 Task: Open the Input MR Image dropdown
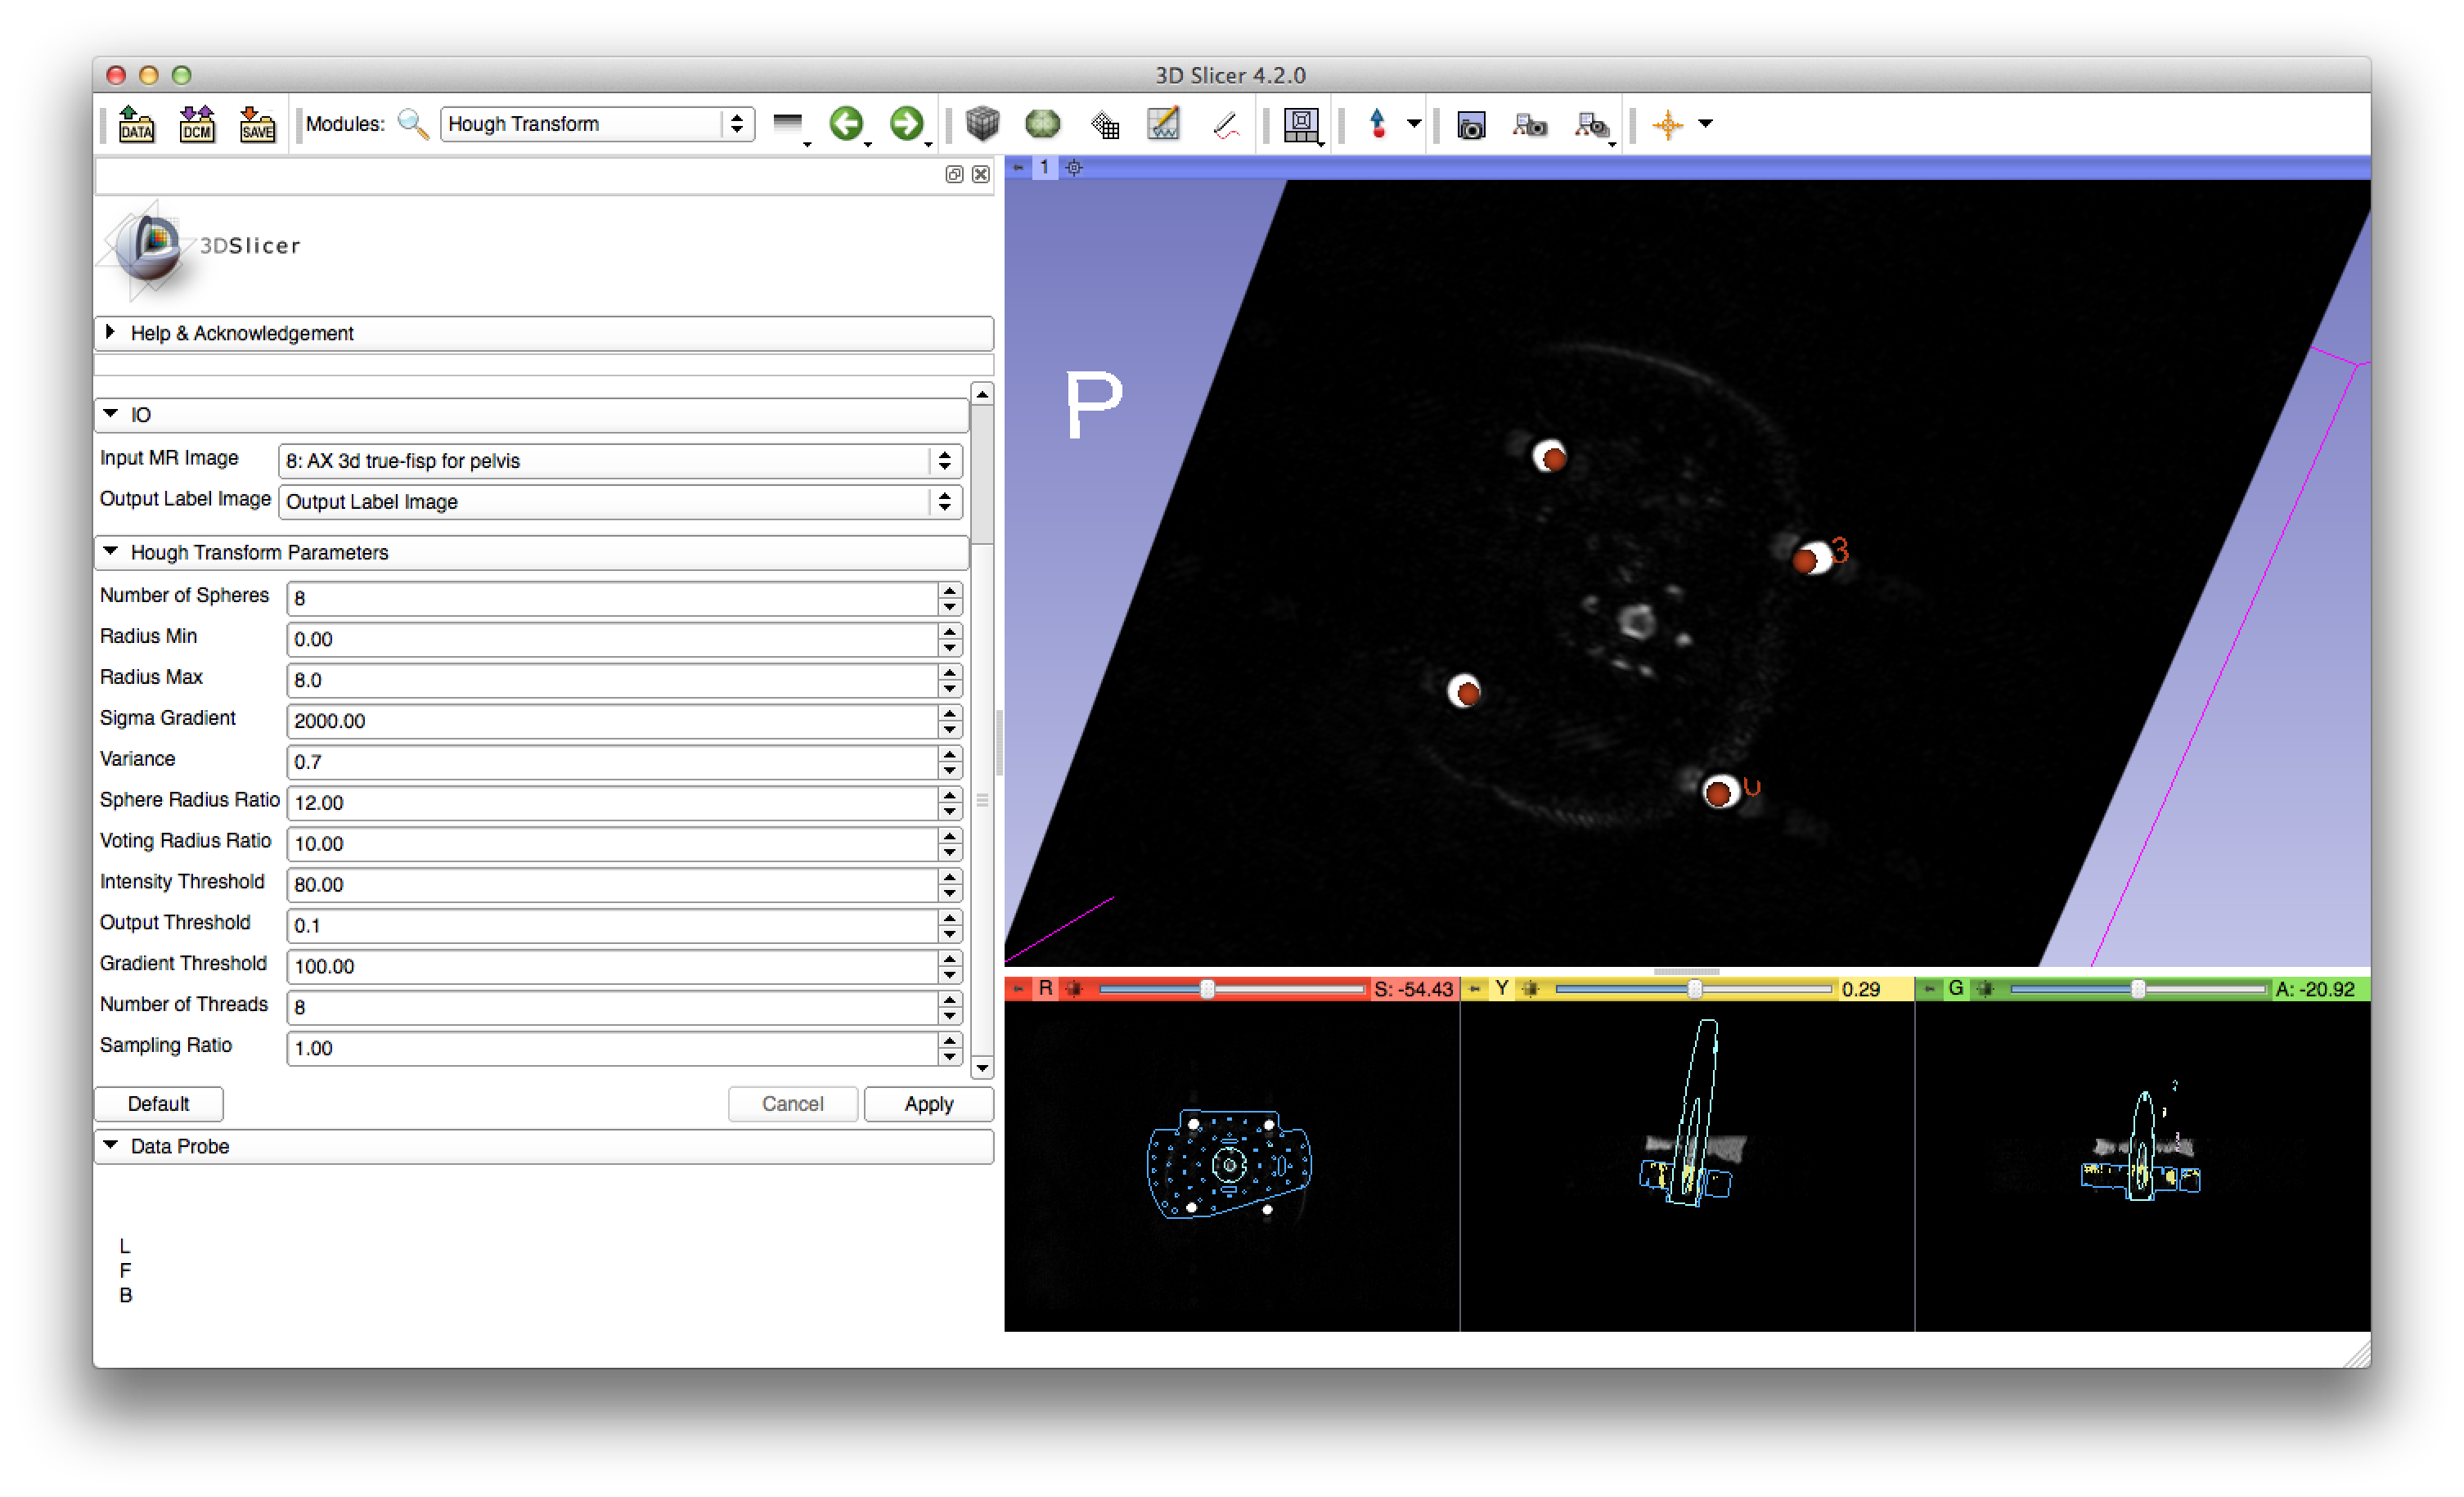[x=619, y=461]
